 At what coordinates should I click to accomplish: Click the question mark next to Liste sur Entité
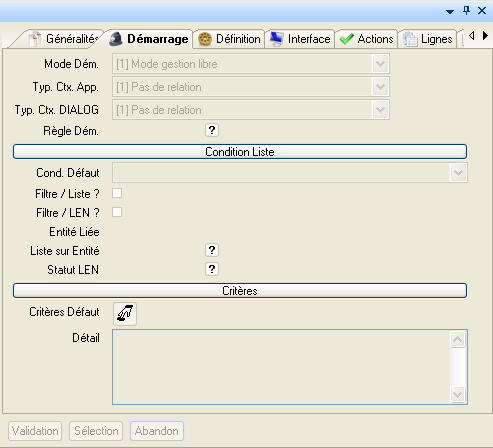(212, 250)
